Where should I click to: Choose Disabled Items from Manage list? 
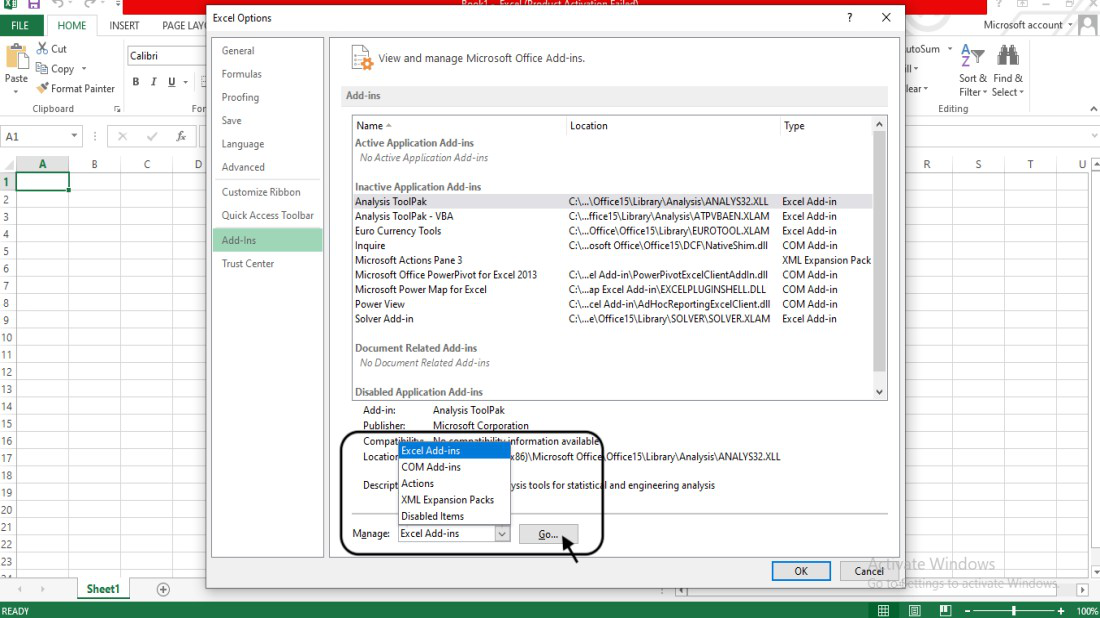coord(454,516)
